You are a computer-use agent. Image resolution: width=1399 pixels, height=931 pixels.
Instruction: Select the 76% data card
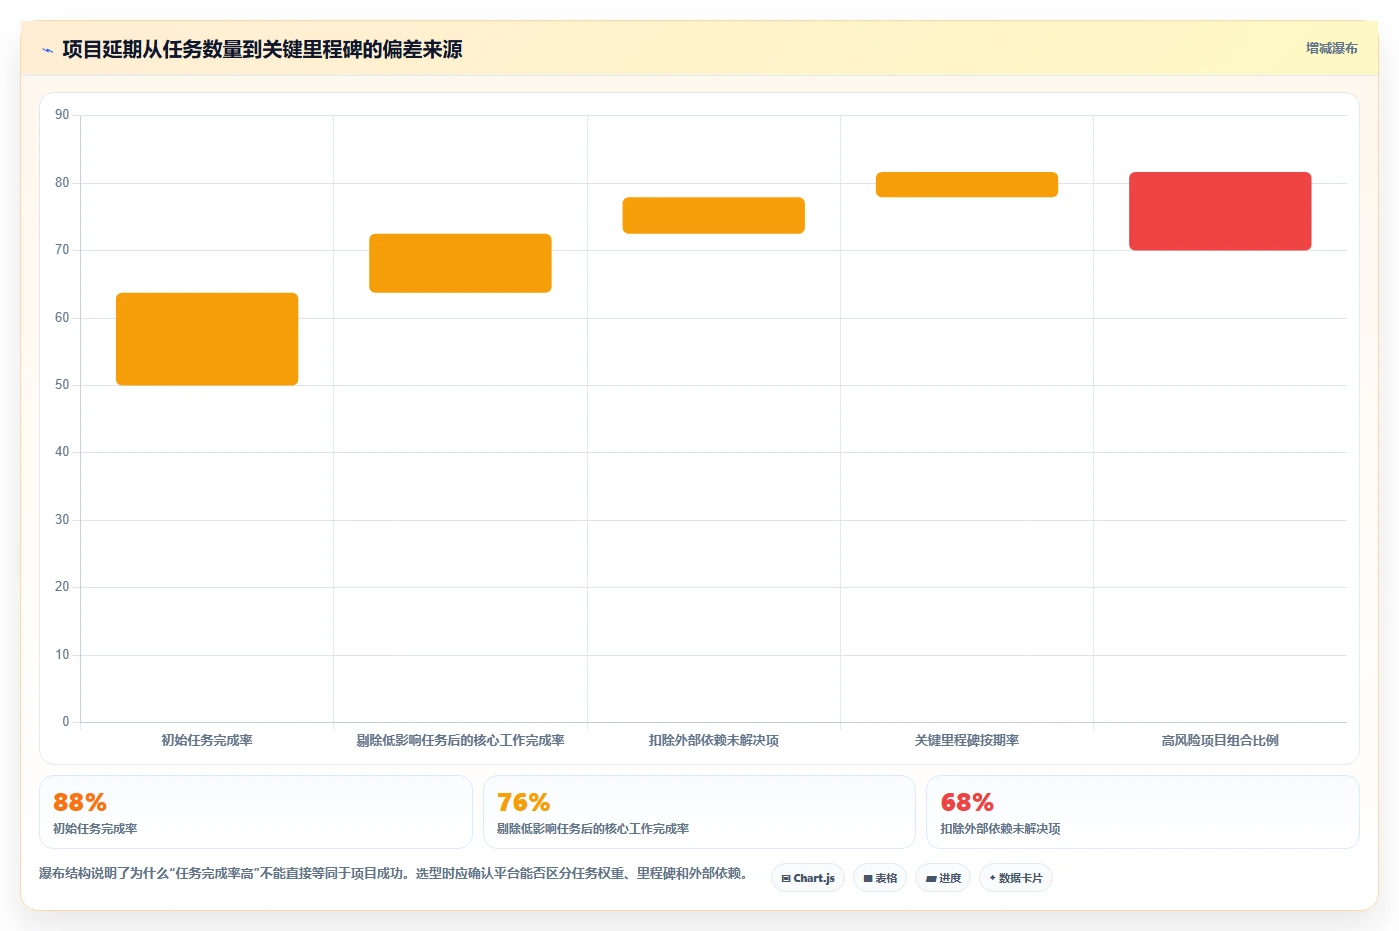[x=699, y=812]
